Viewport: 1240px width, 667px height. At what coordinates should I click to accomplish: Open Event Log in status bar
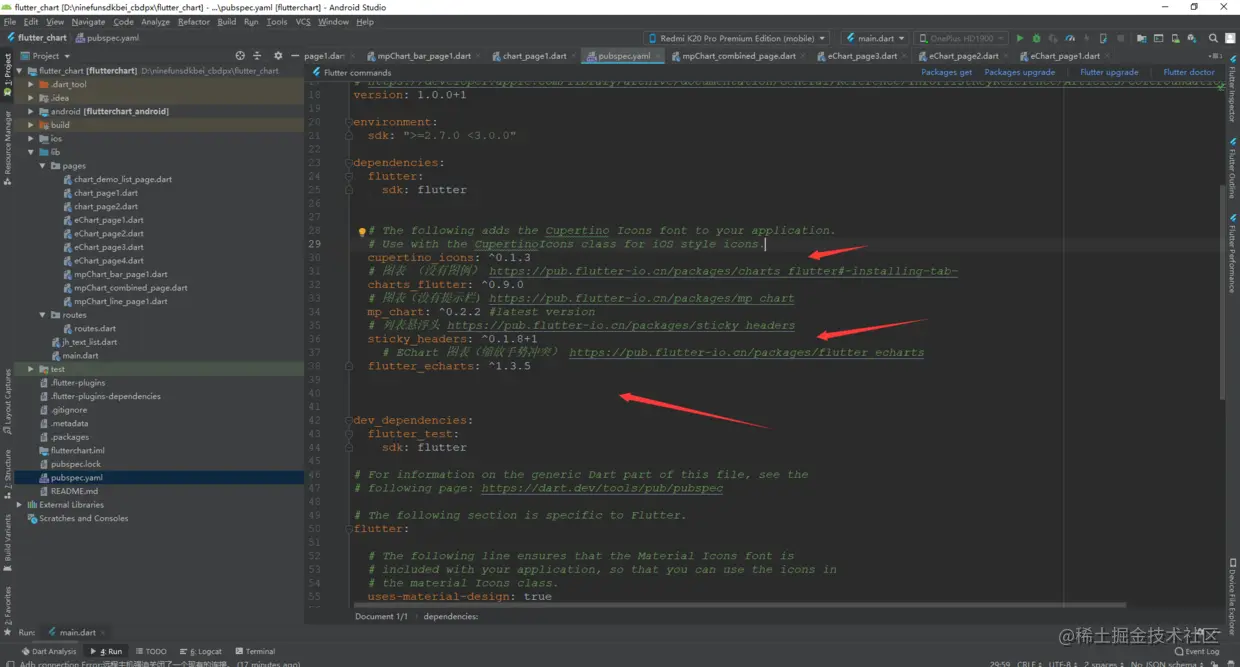[x=1196, y=651]
